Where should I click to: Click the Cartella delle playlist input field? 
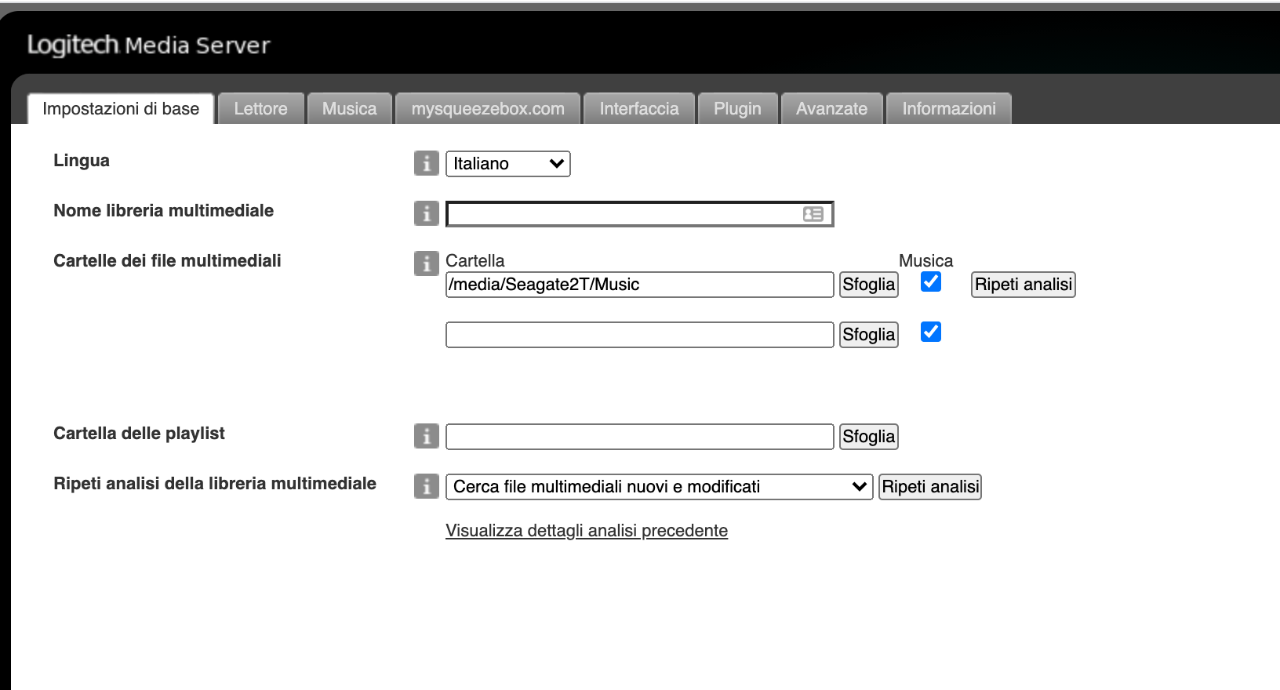pos(640,437)
